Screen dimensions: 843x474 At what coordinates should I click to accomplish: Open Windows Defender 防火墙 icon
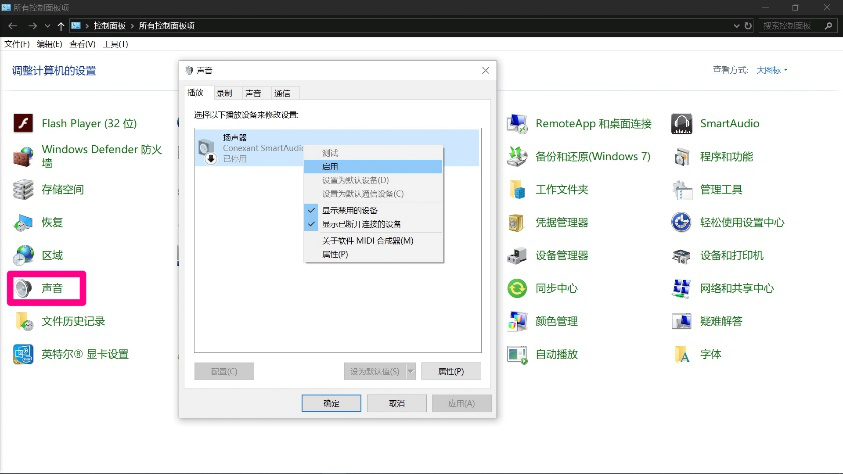(x=24, y=157)
